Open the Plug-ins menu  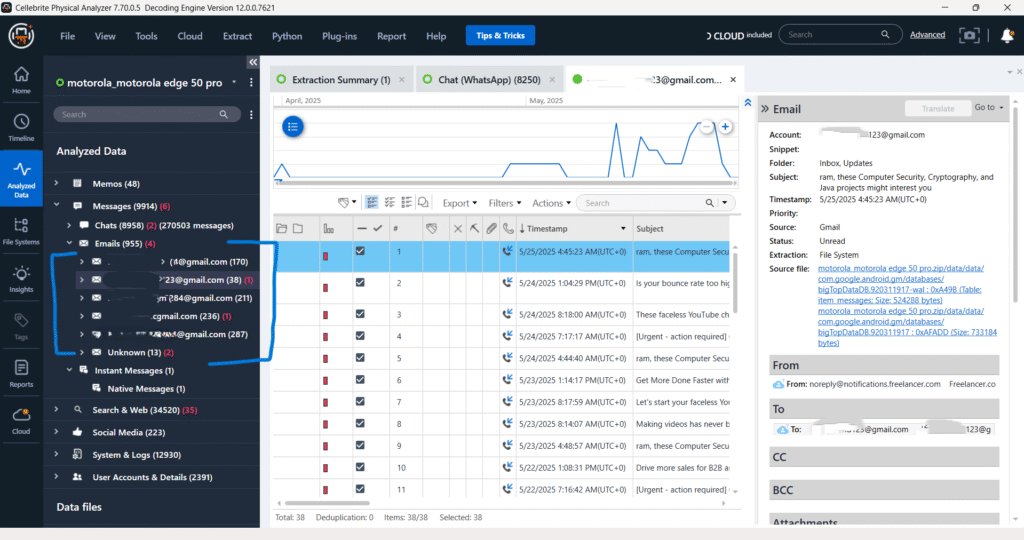pos(340,36)
